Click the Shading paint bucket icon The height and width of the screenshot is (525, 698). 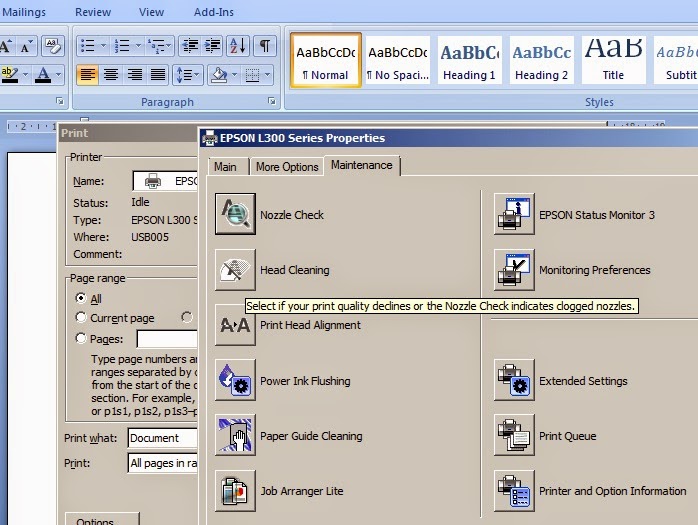coord(219,74)
